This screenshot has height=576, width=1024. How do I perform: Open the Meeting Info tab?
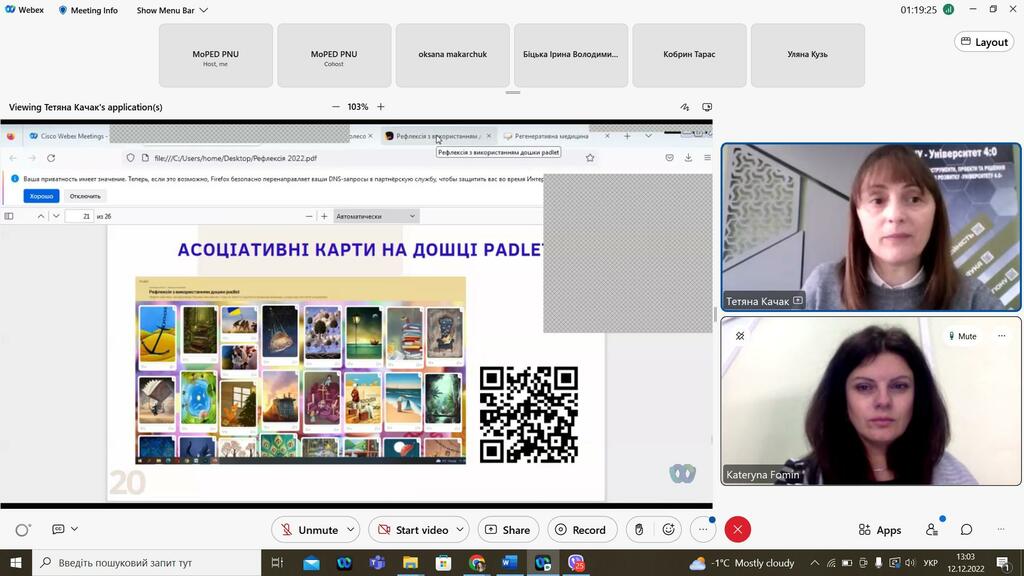(x=88, y=10)
